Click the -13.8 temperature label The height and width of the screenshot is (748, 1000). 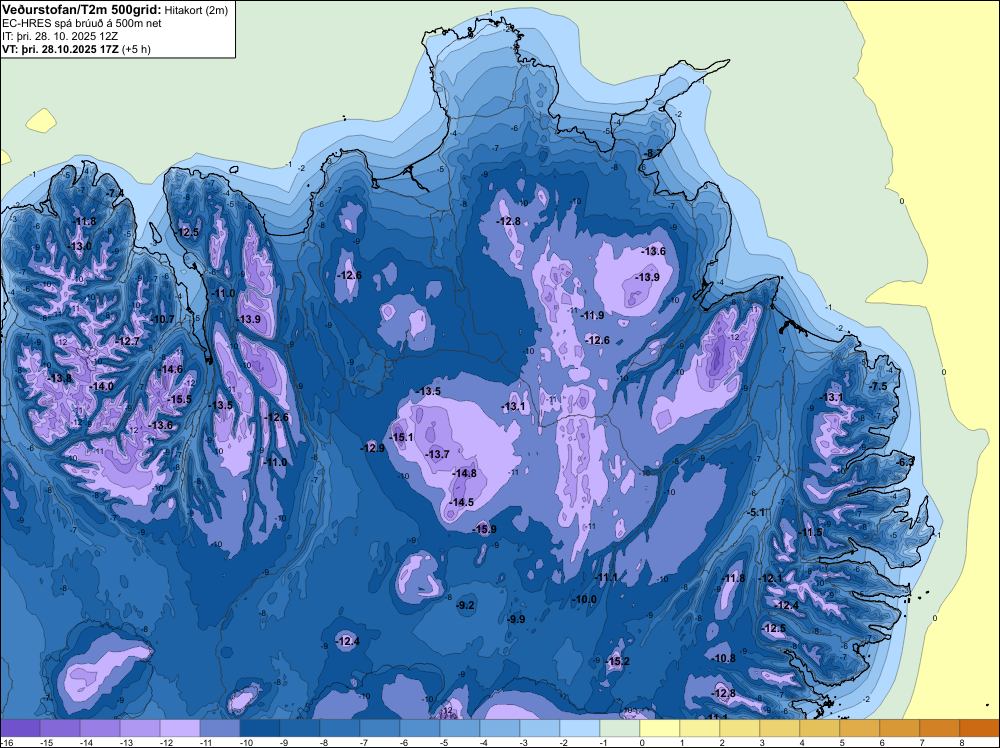point(60,378)
